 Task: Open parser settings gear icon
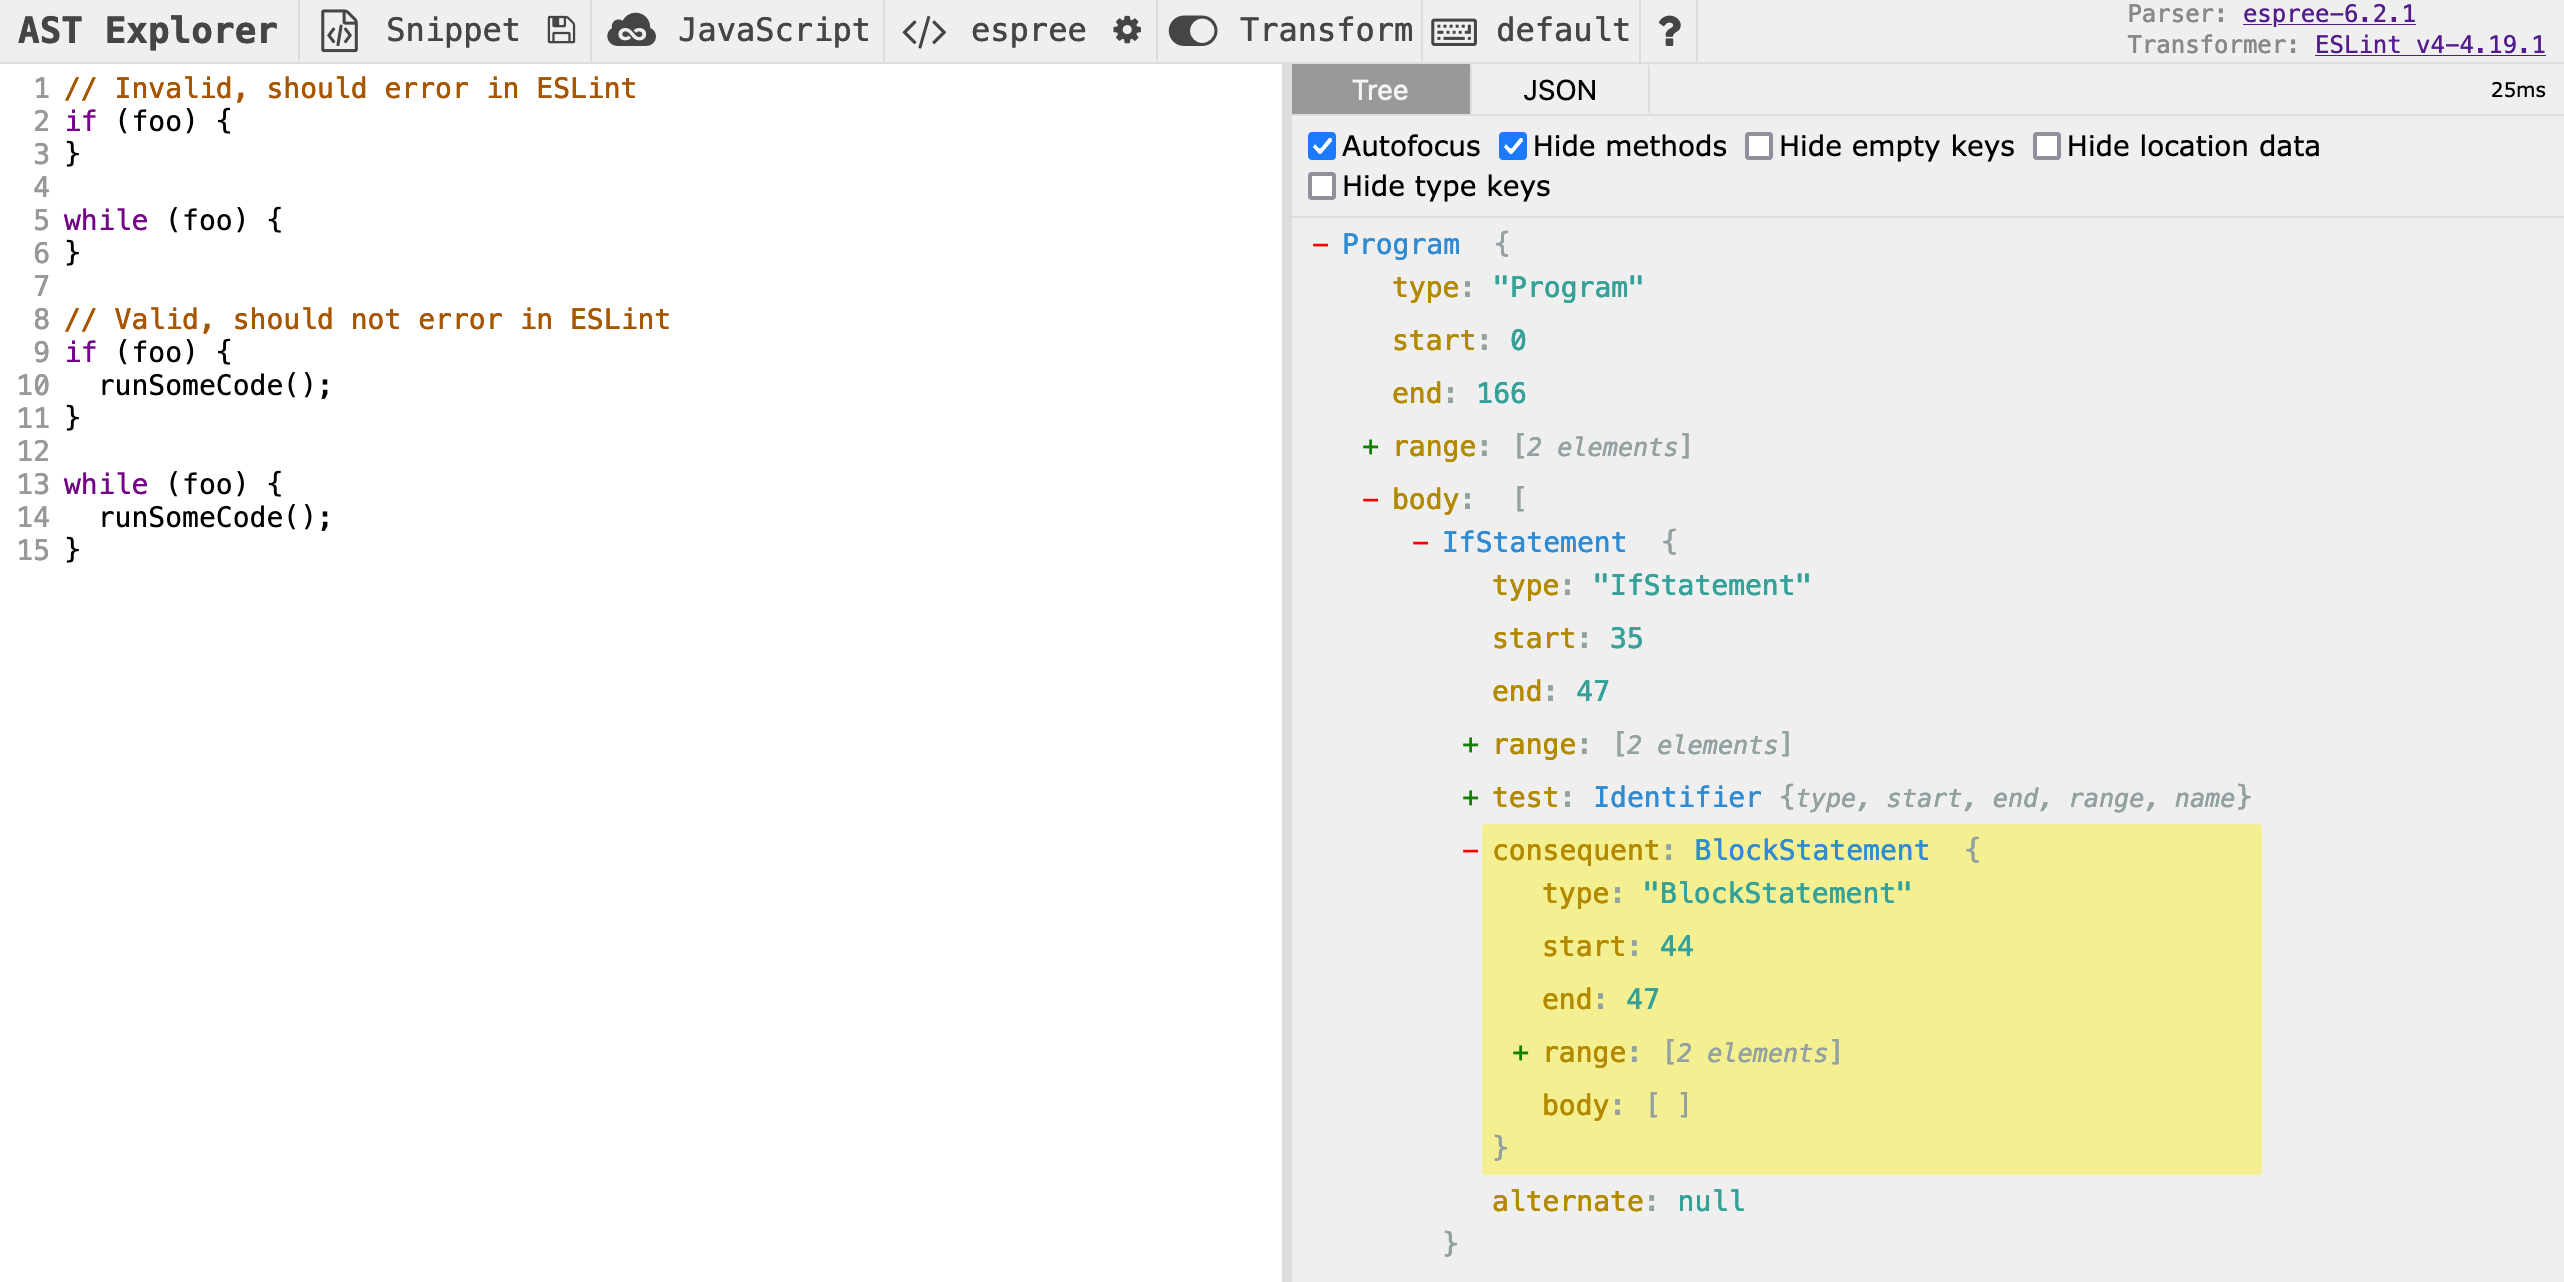click(x=1127, y=30)
